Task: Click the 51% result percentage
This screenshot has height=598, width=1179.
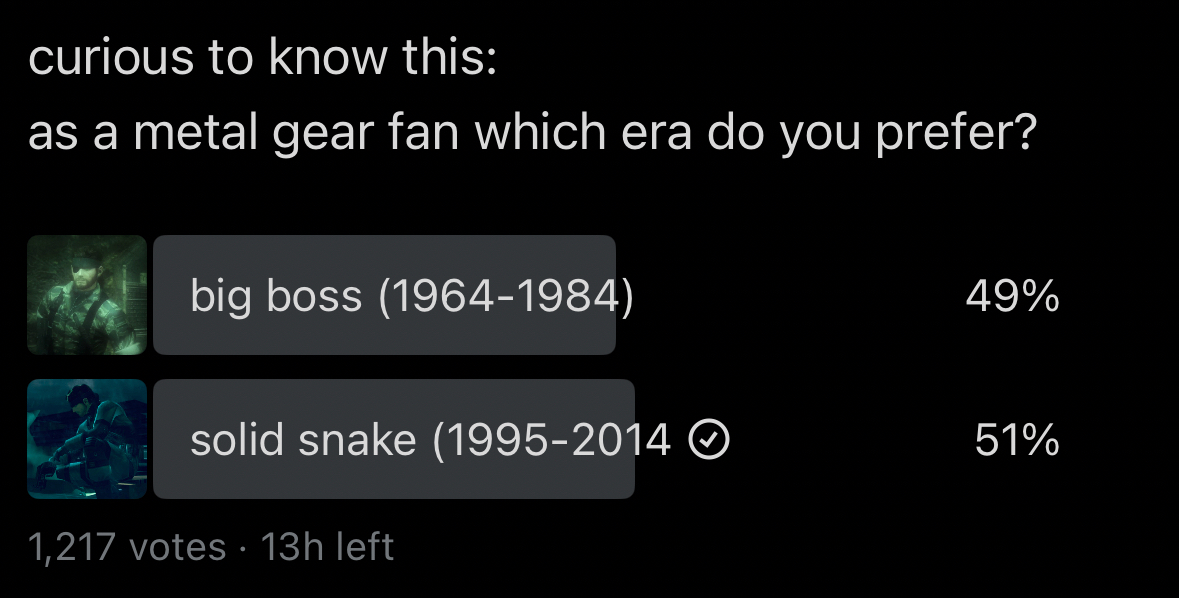Action: [x=1017, y=440]
